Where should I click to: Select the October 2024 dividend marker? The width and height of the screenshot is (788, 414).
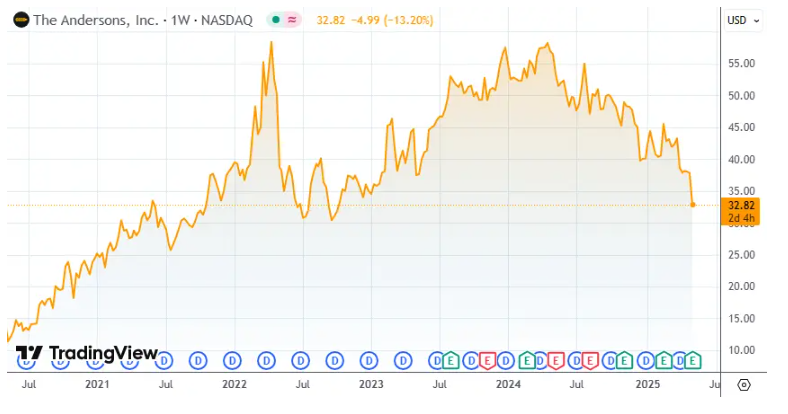tap(610, 360)
